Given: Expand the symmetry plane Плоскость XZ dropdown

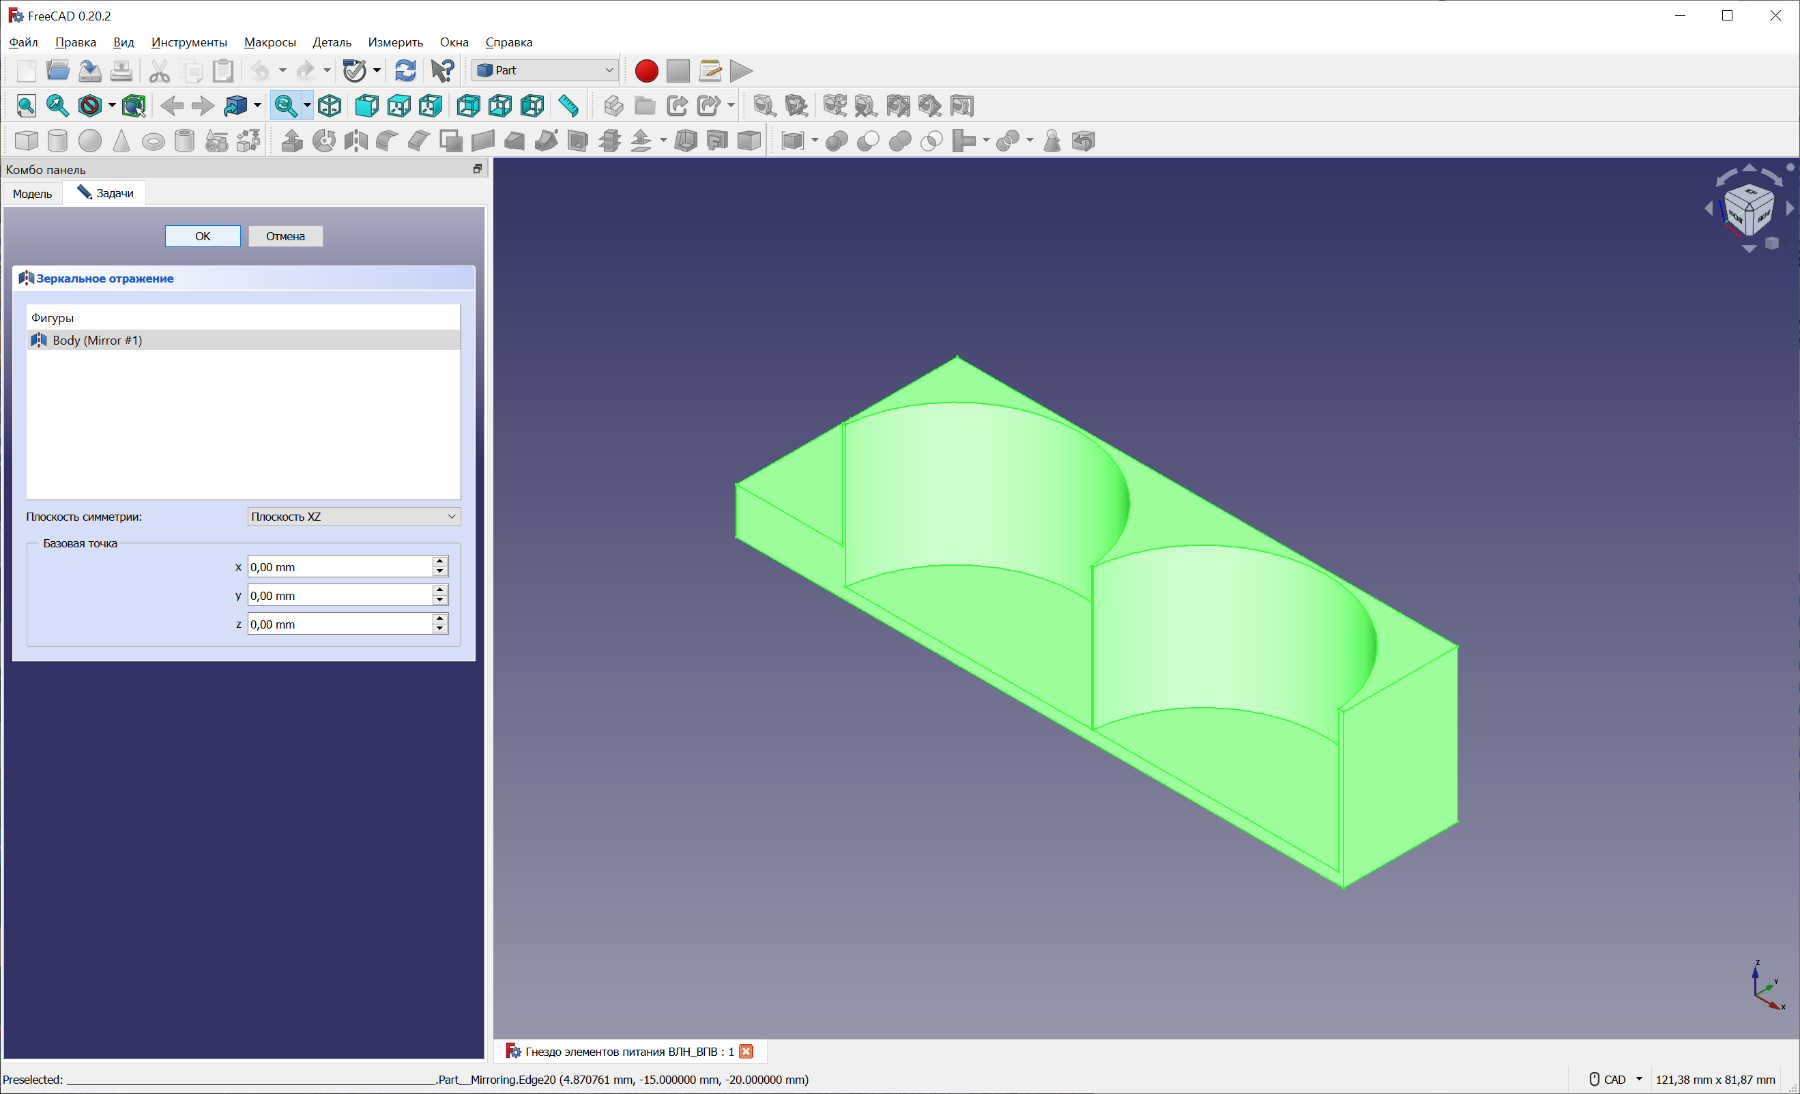Looking at the screenshot, I should (x=353, y=517).
